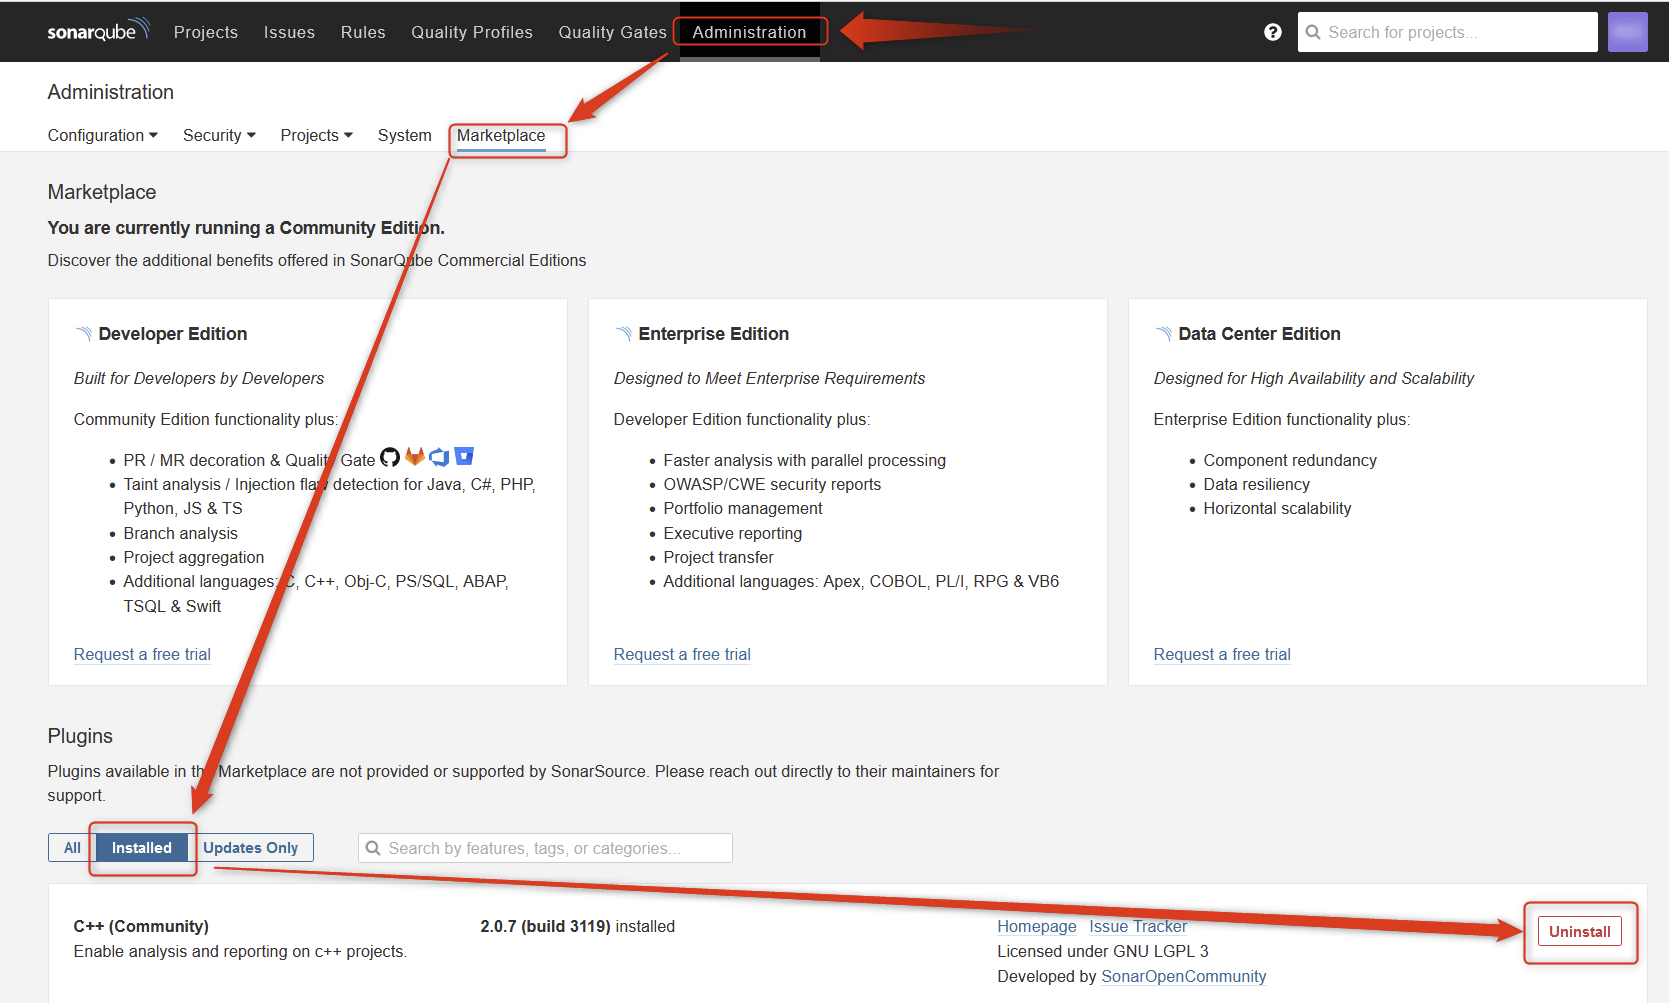Click the SonarQube logo
Viewport: 1669px width, 1003px height.
[97, 30]
